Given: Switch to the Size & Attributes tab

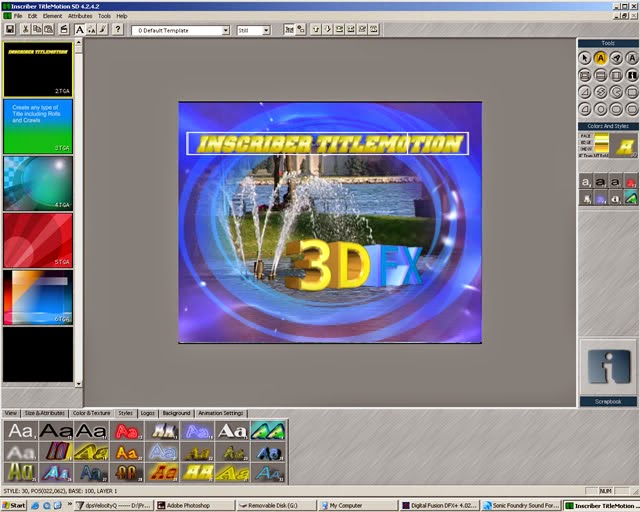Looking at the screenshot, I should click(44, 413).
